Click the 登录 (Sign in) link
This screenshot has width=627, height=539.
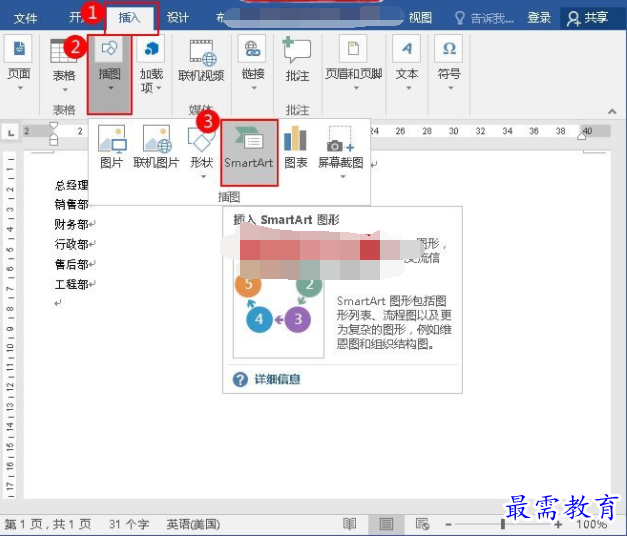(539, 18)
